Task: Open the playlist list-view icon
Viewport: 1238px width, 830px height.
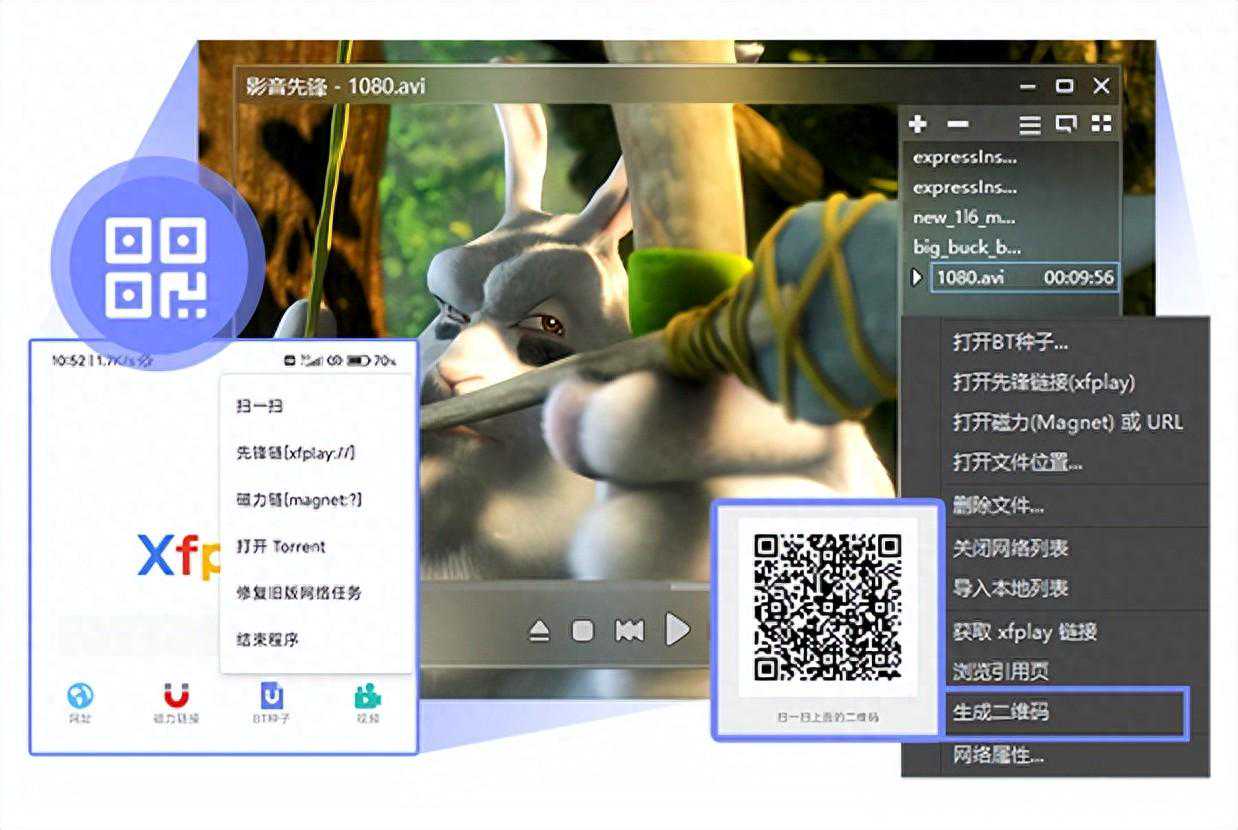Action: (1028, 123)
